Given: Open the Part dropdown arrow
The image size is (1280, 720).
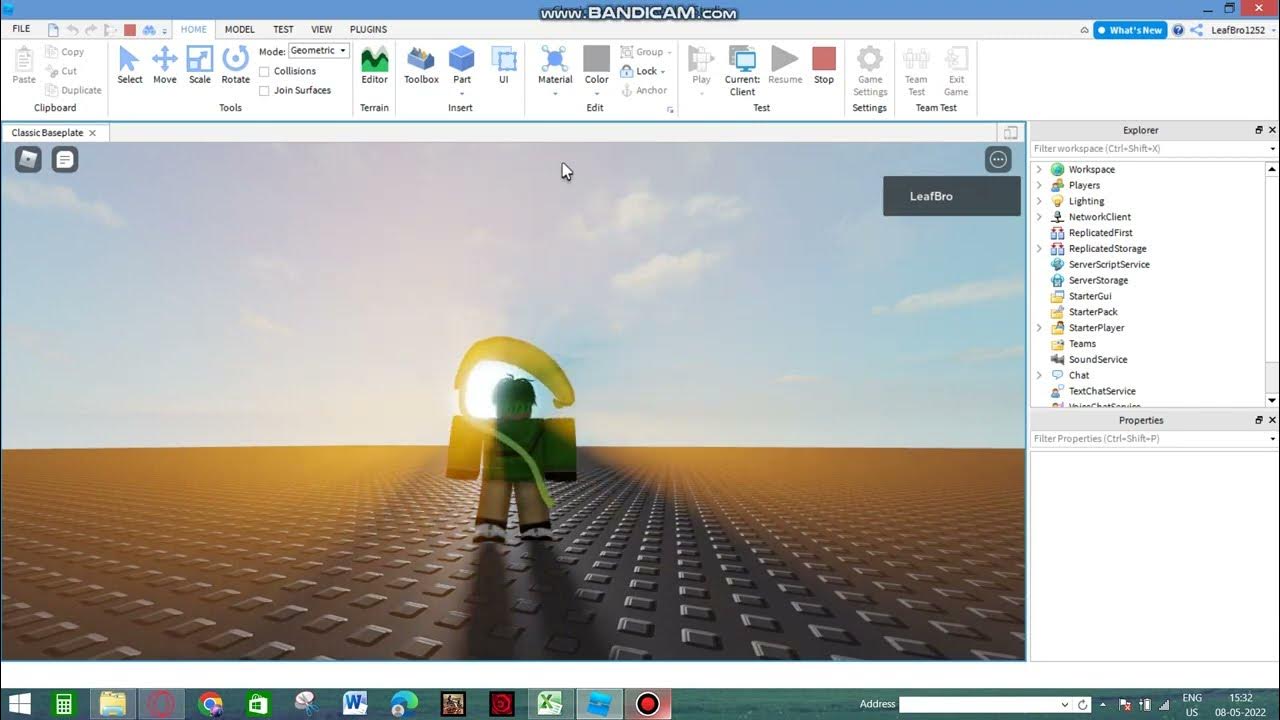Looking at the screenshot, I should tap(461, 93).
